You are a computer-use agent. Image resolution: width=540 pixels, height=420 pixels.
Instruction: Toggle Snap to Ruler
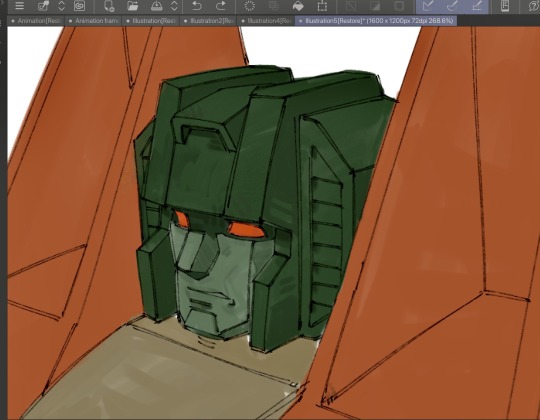(x=428, y=6)
